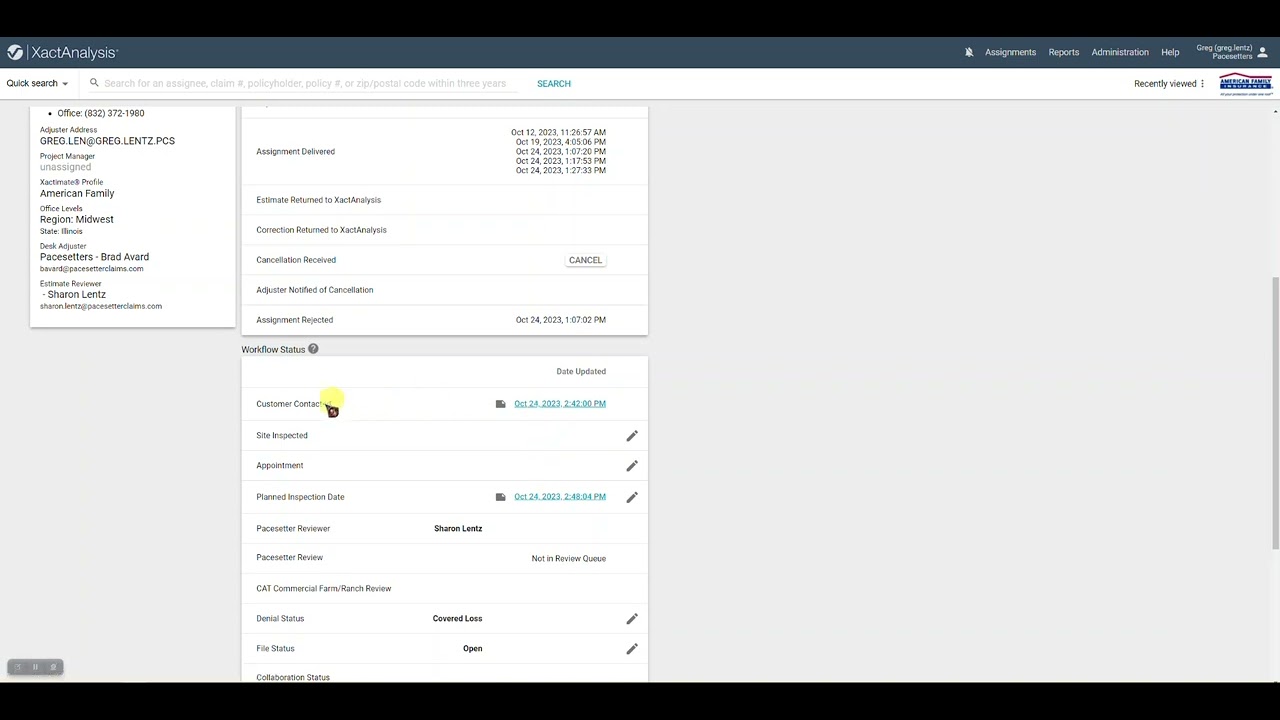Viewport: 1280px width, 720px height.
Task: Click bavard@pacesetterclaims.com email
Action: tap(91, 269)
